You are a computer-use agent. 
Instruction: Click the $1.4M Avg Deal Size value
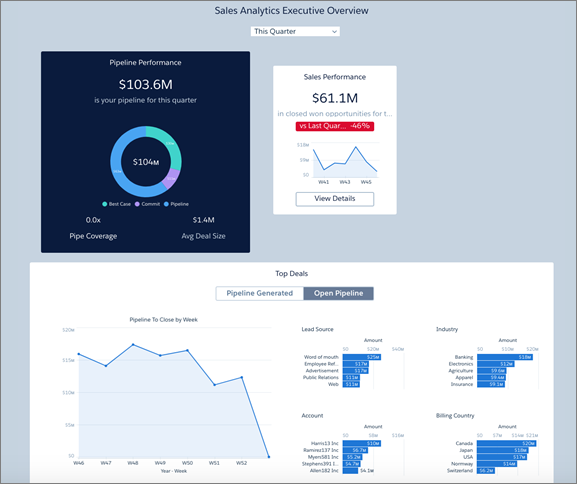(x=203, y=220)
